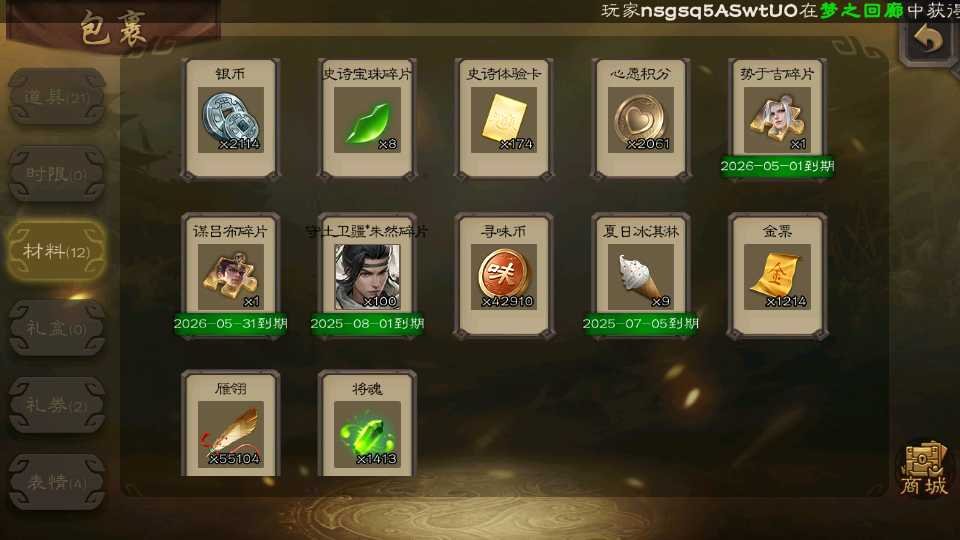Switch to the 道具 tab
Image resolution: width=960 pixels, height=540 pixels.
click(56, 97)
